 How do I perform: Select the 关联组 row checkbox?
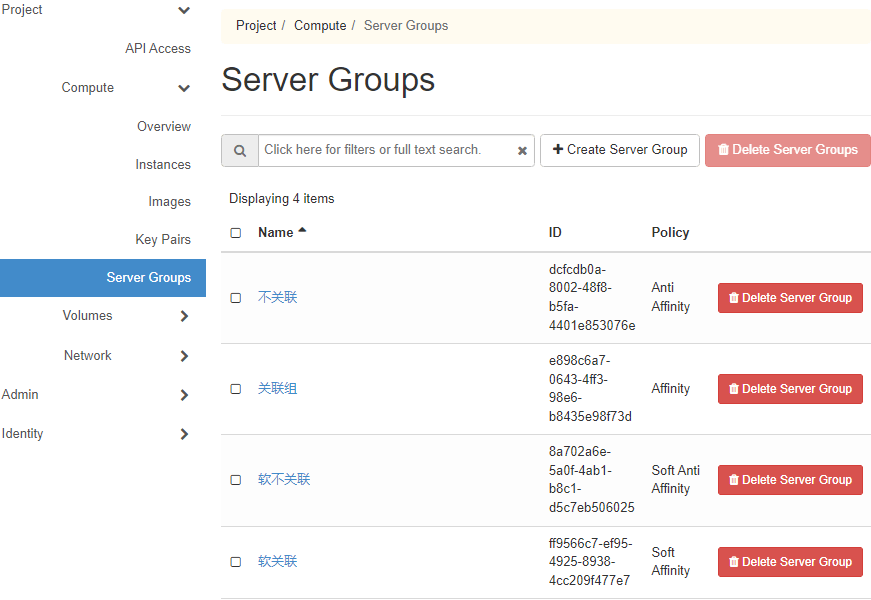tap(236, 389)
